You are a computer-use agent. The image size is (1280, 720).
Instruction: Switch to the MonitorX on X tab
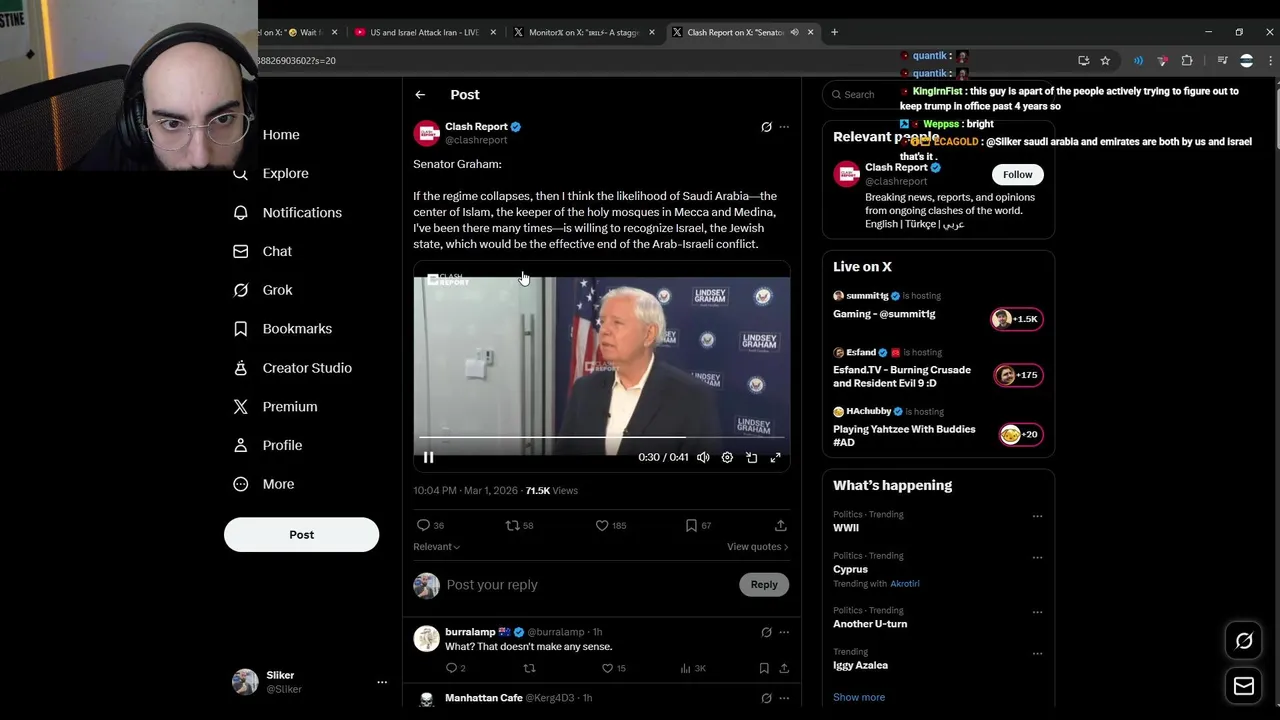pos(584,32)
